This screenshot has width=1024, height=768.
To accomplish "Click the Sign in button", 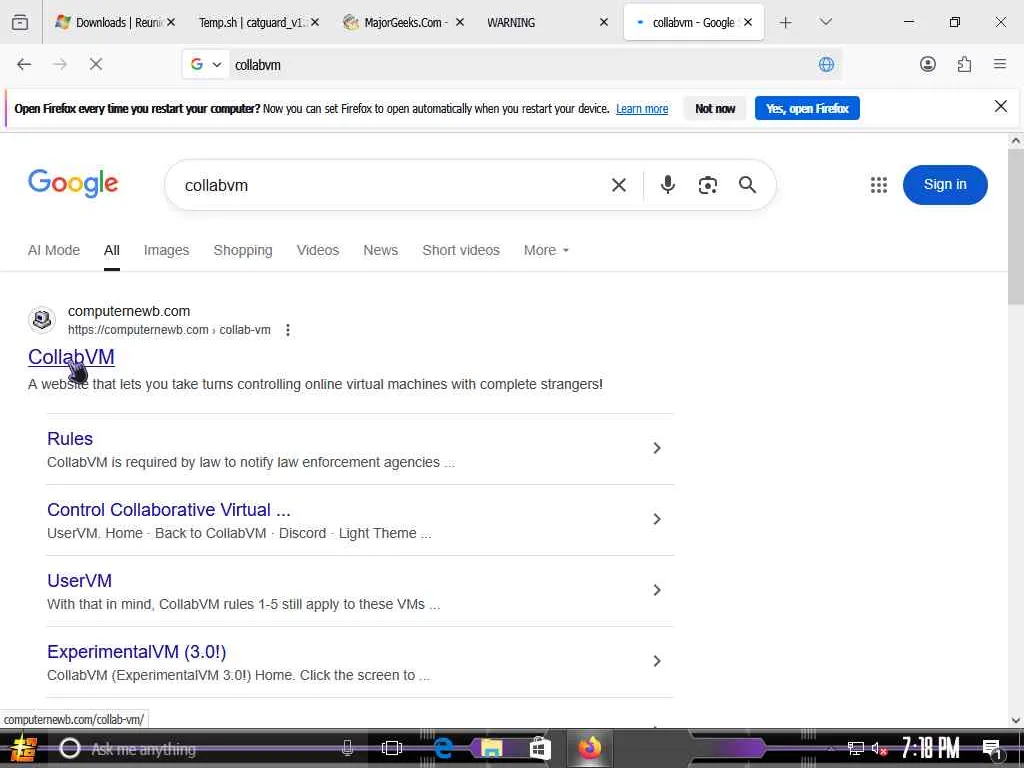I will 945,185.
